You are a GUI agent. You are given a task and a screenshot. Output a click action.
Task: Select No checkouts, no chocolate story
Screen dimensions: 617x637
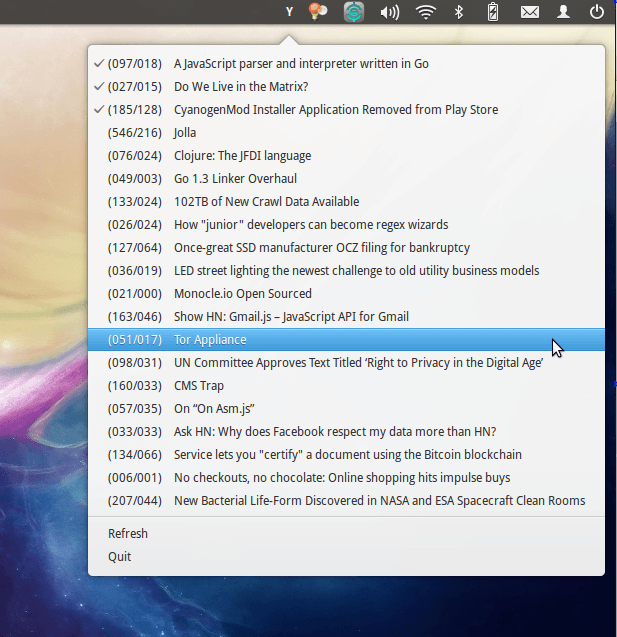[346, 478]
